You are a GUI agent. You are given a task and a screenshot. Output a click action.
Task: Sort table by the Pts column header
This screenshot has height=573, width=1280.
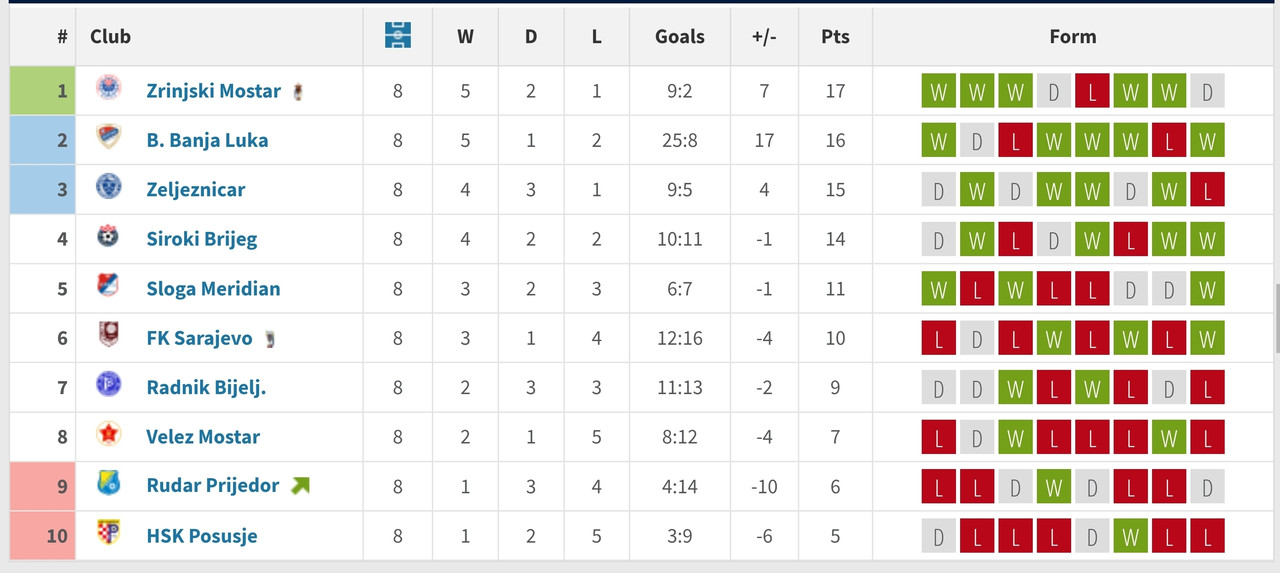[x=835, y=36]
